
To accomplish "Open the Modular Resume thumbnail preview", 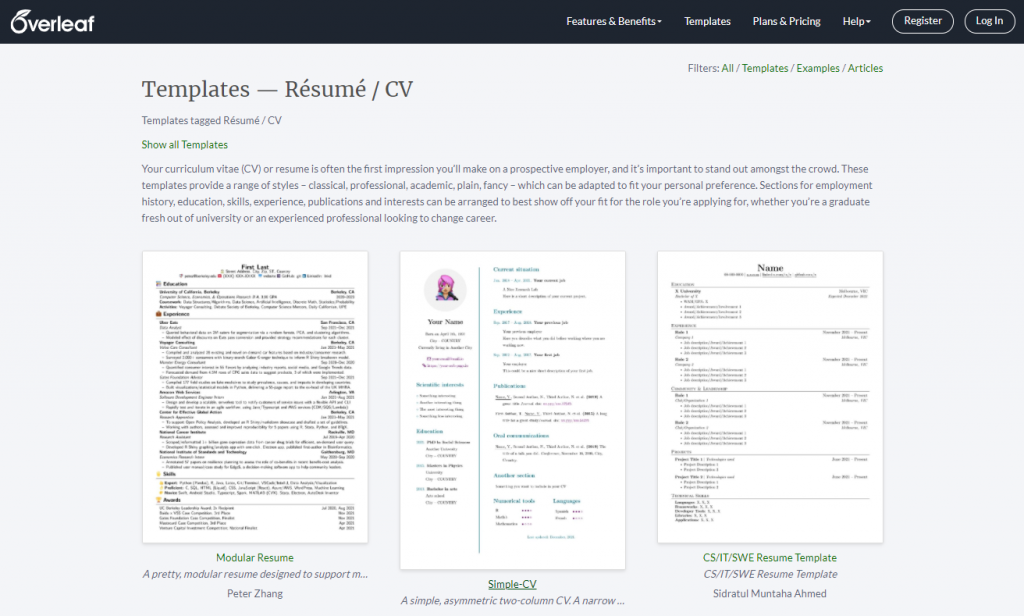I will coord(255,397).
